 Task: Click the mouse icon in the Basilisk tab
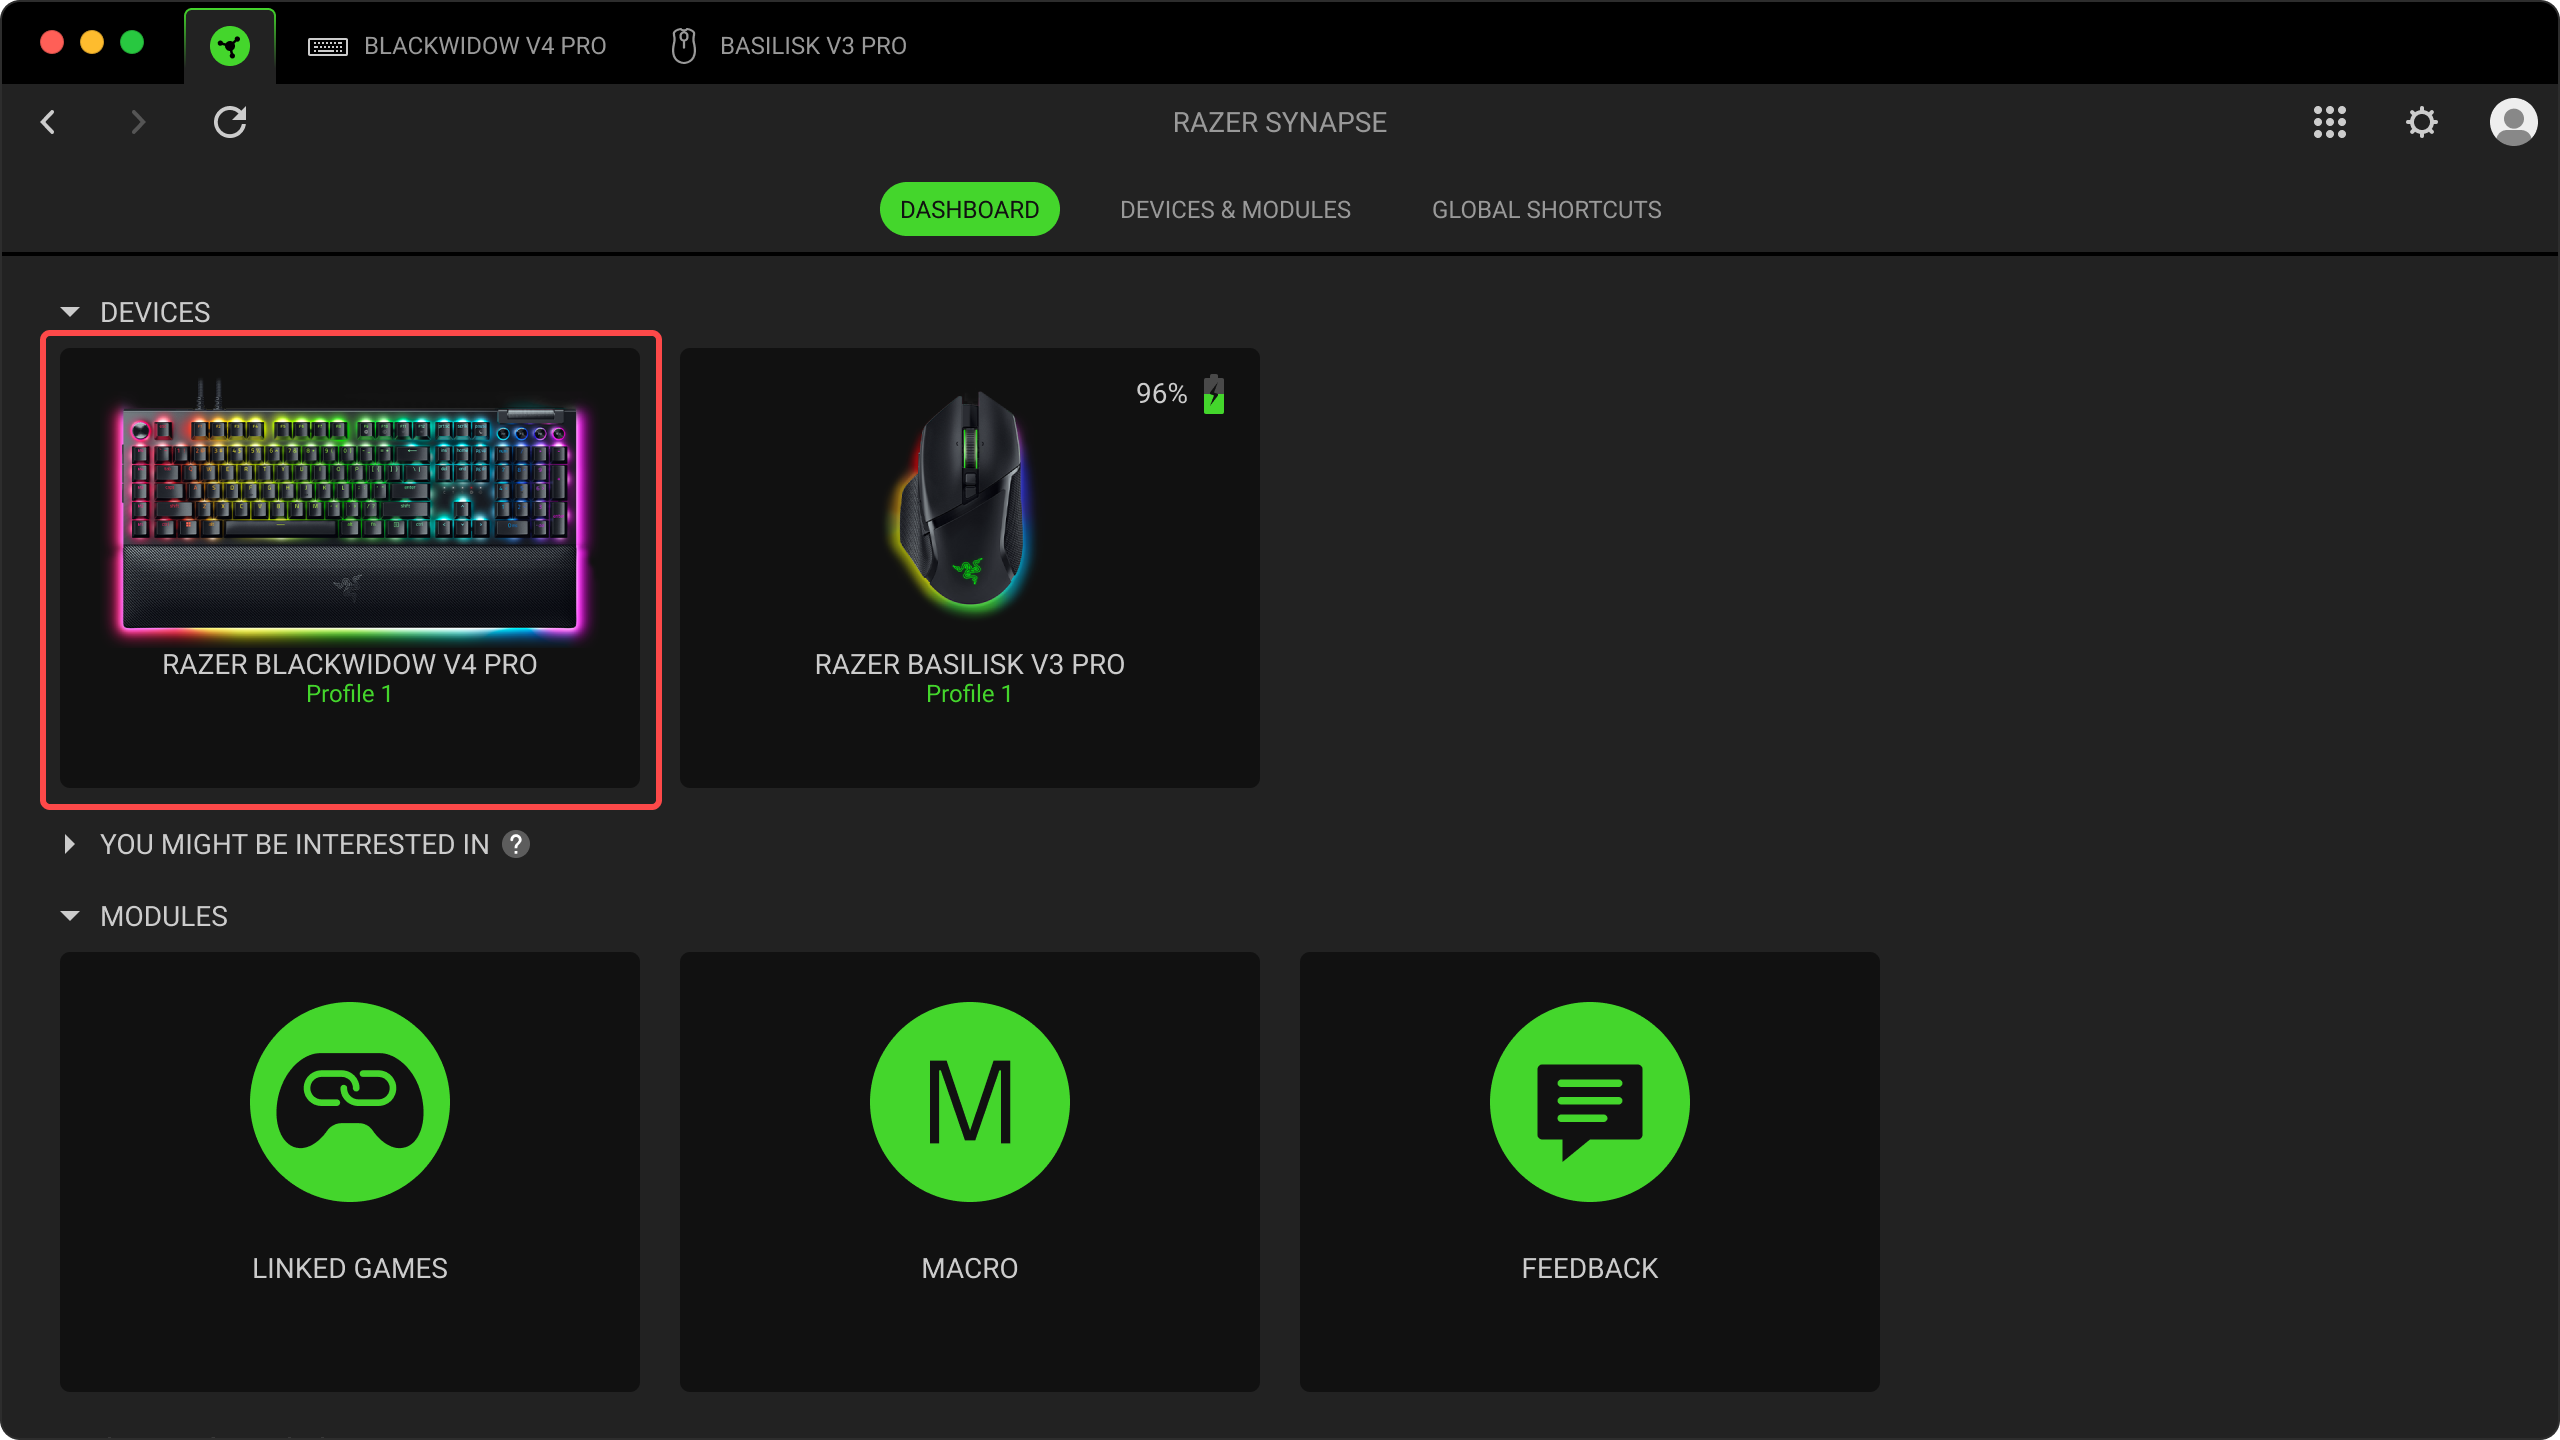point(683,46)
